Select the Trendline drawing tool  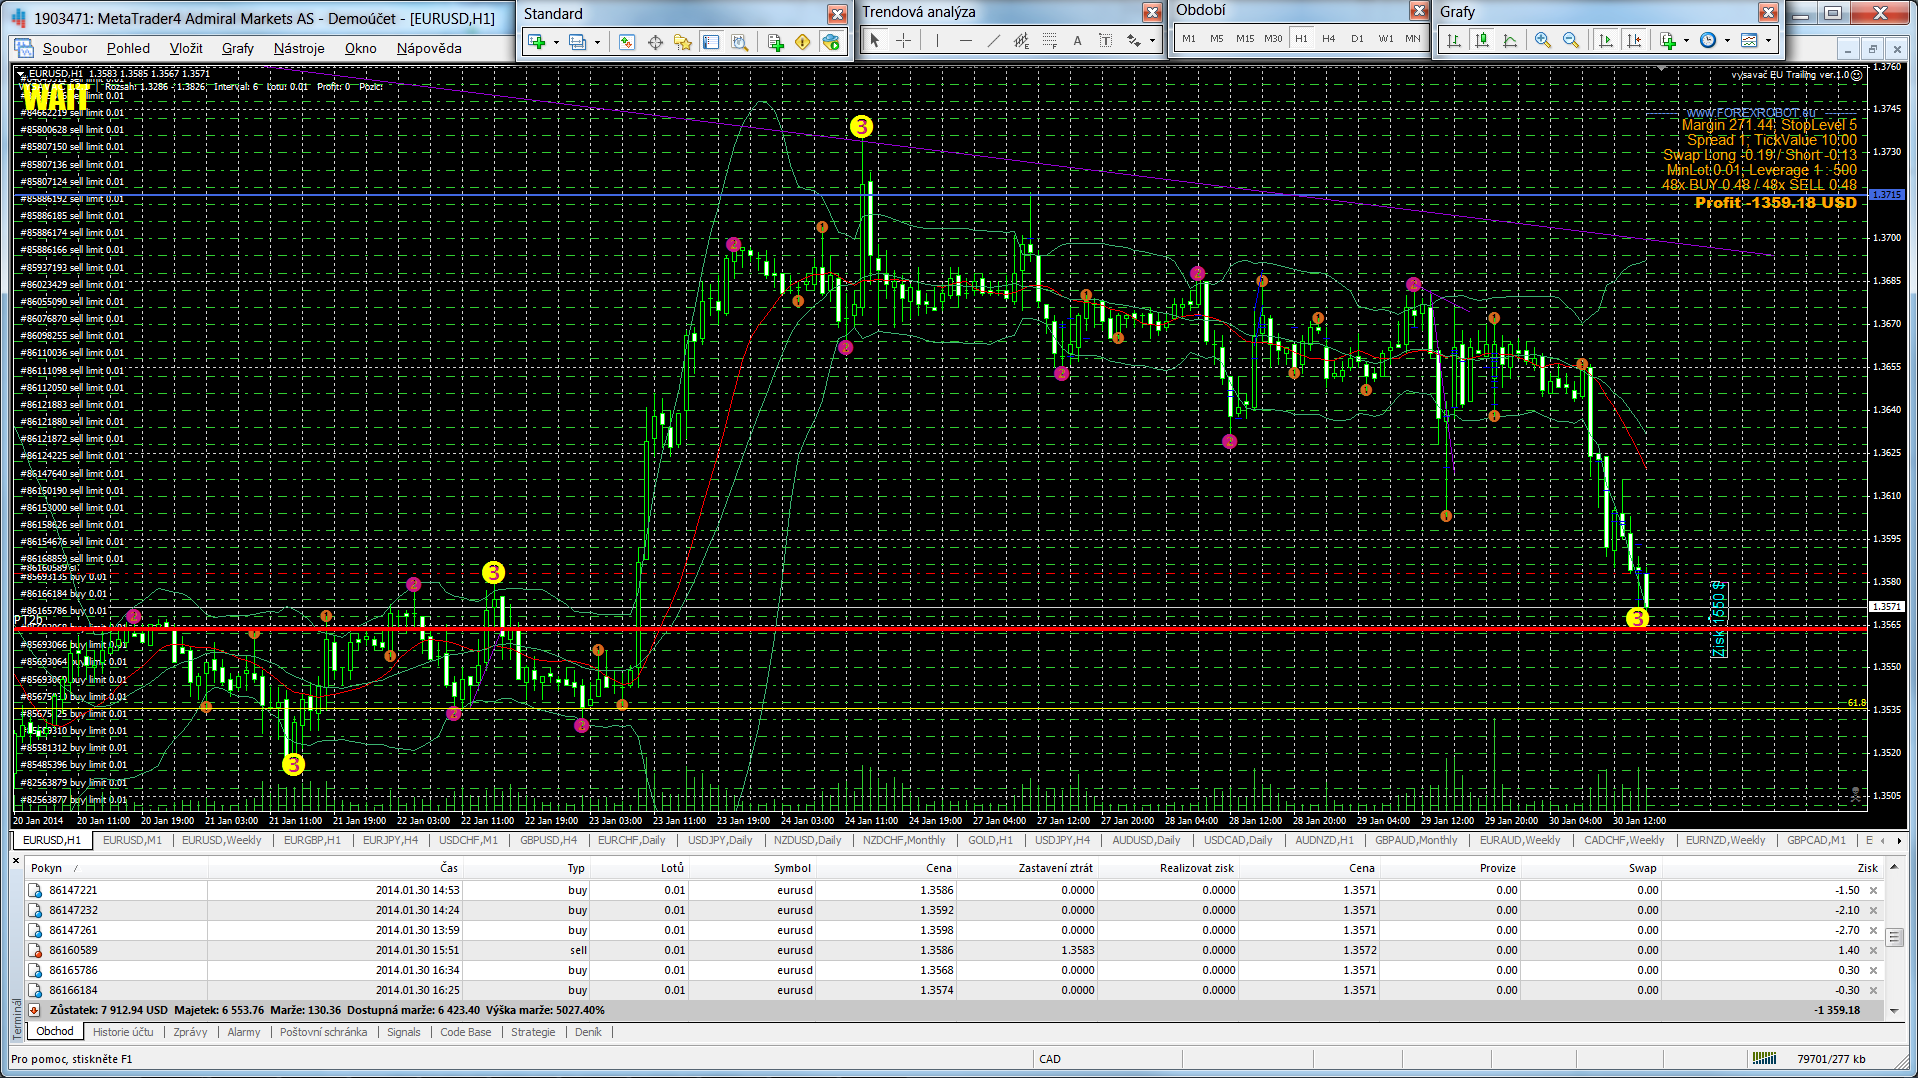tap(993, 40)
